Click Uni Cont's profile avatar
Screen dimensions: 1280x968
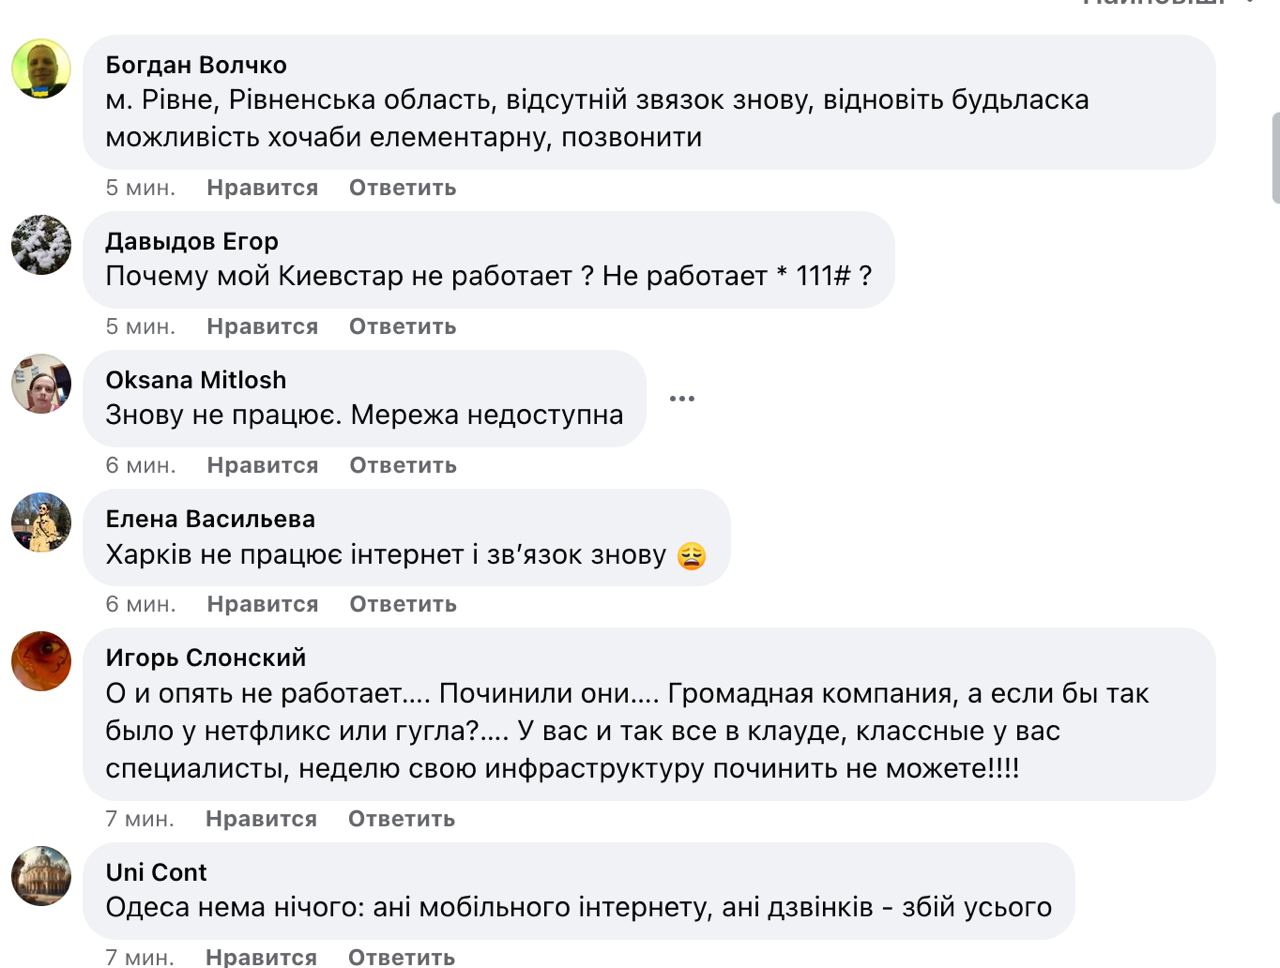(x=41, y=875)
